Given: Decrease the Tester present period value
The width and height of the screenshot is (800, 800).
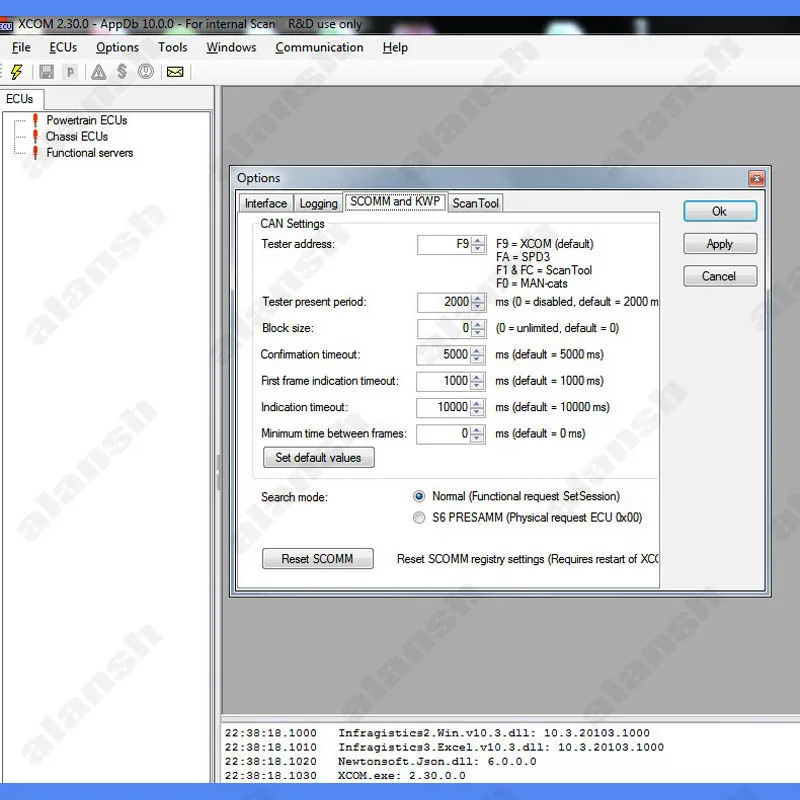Looking at the screenshot, I should point(478,306).
